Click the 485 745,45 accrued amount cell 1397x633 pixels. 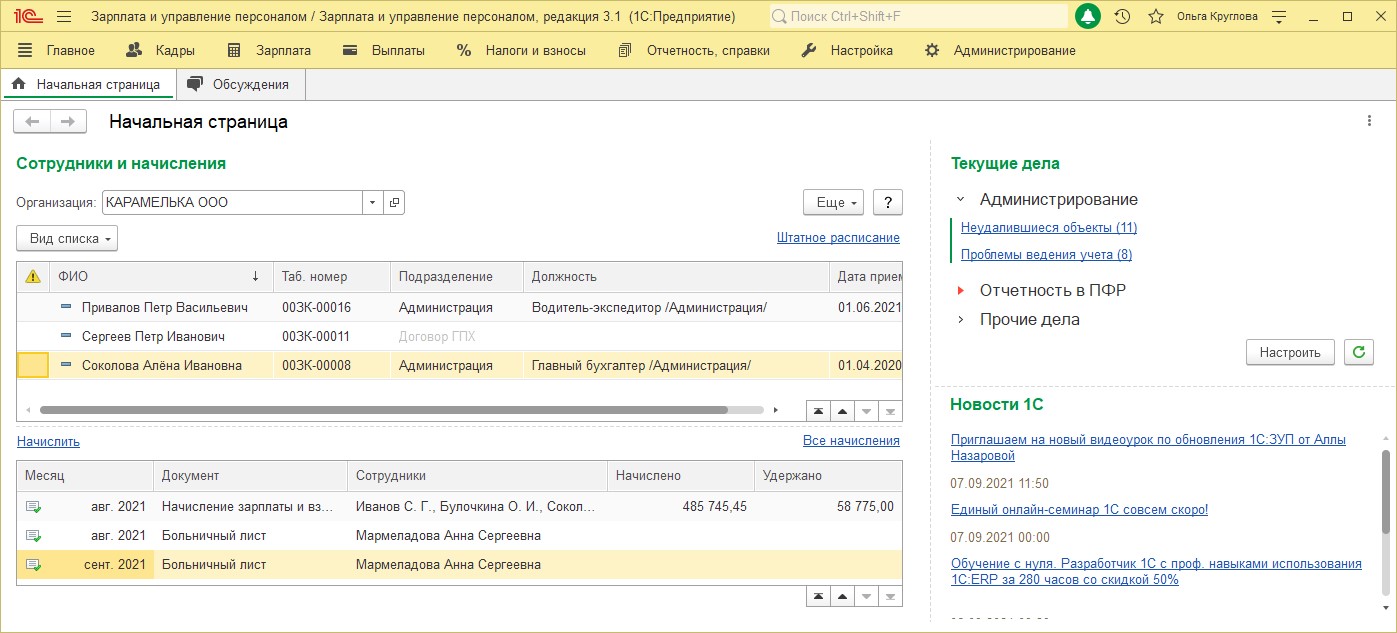coord(680,507)
